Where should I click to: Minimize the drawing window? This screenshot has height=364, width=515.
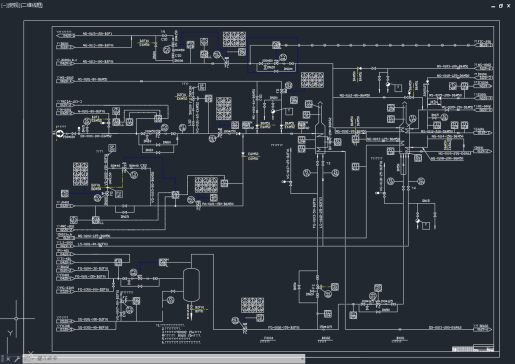point(493,6)
